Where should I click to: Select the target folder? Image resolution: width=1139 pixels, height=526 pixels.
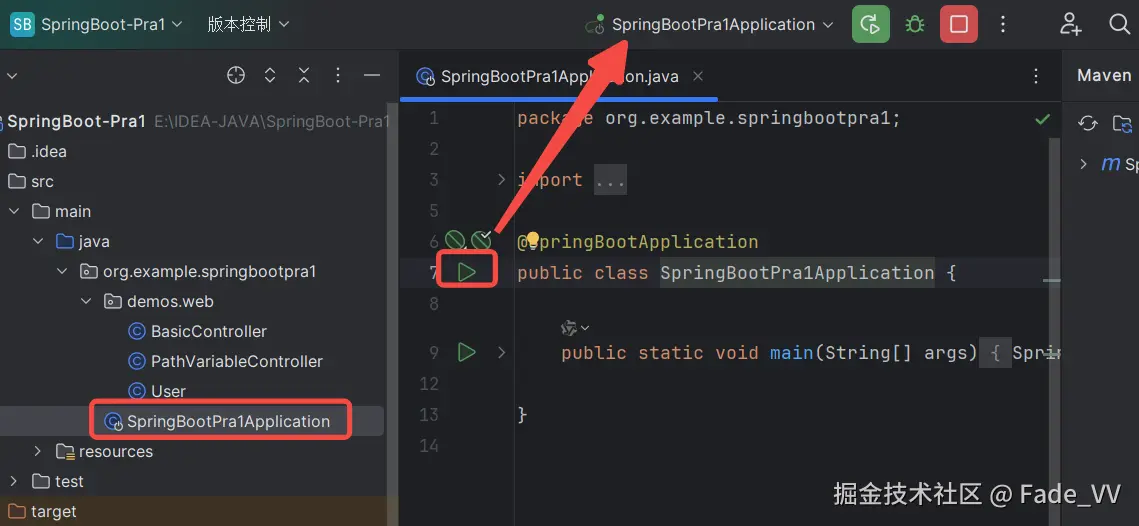(x=43, y=511)
